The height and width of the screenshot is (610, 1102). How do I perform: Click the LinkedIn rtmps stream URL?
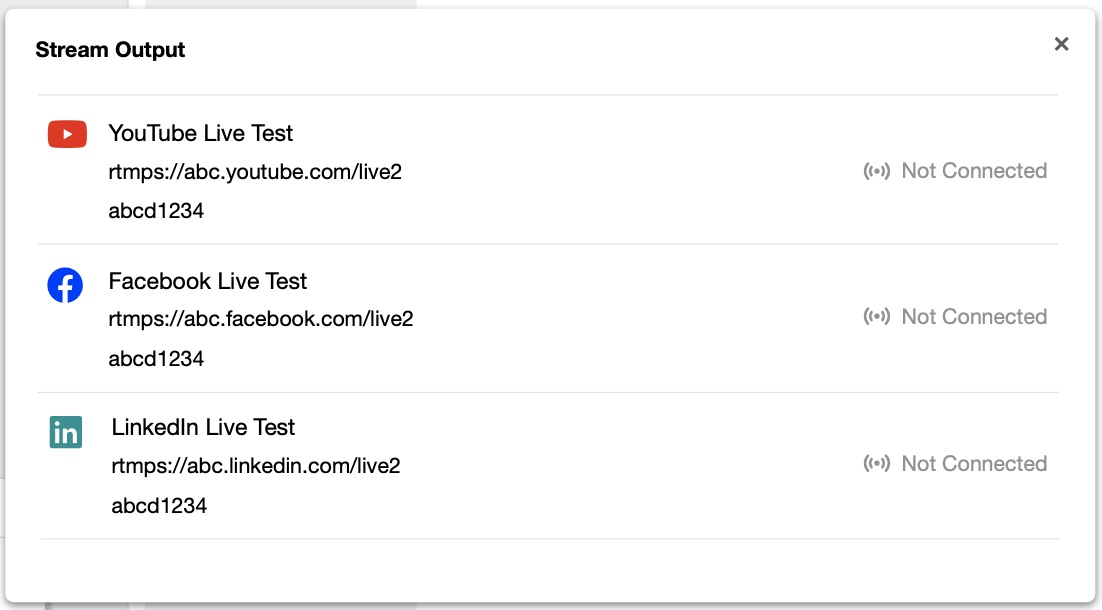pyautogui.click(x=256, y=465)
